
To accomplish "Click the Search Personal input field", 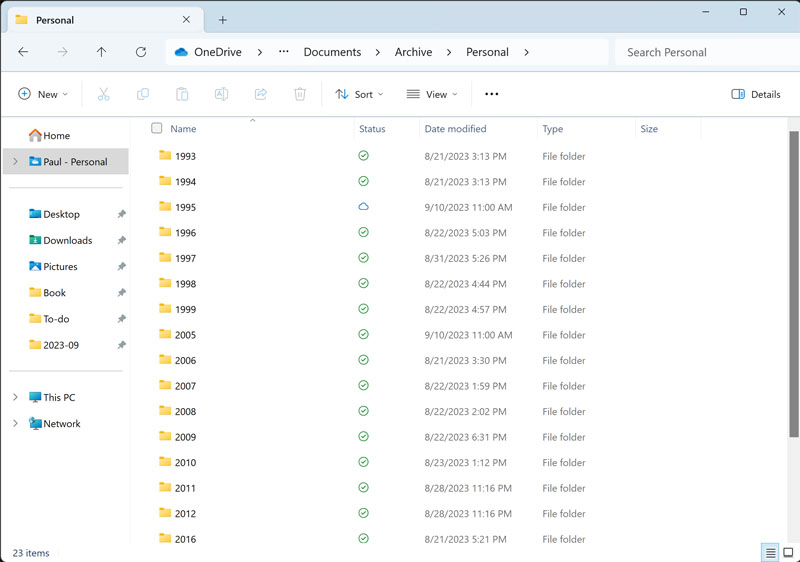I will (705, 52).
